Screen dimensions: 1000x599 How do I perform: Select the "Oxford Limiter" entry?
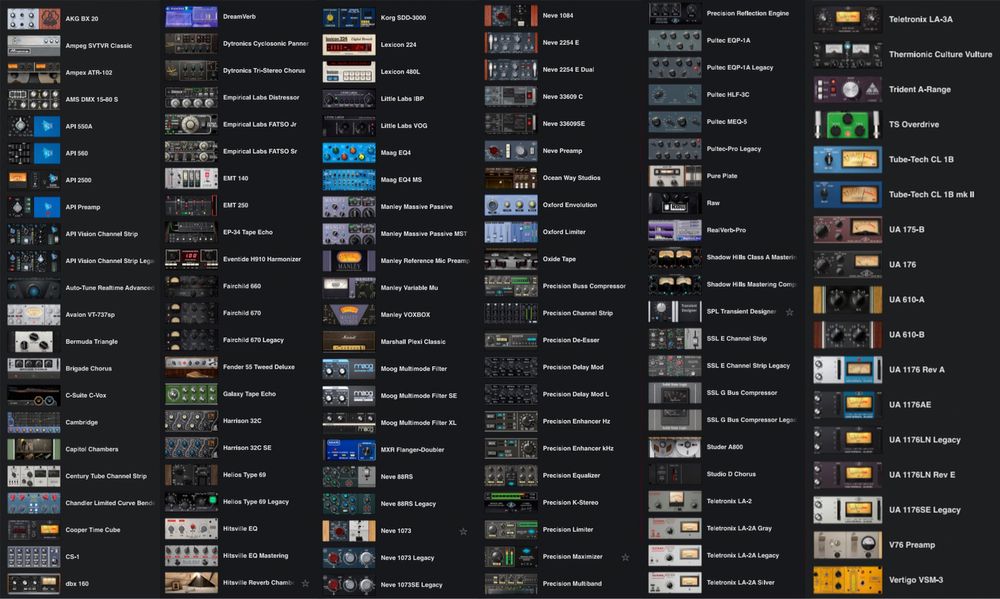click(x=564, y=232)
